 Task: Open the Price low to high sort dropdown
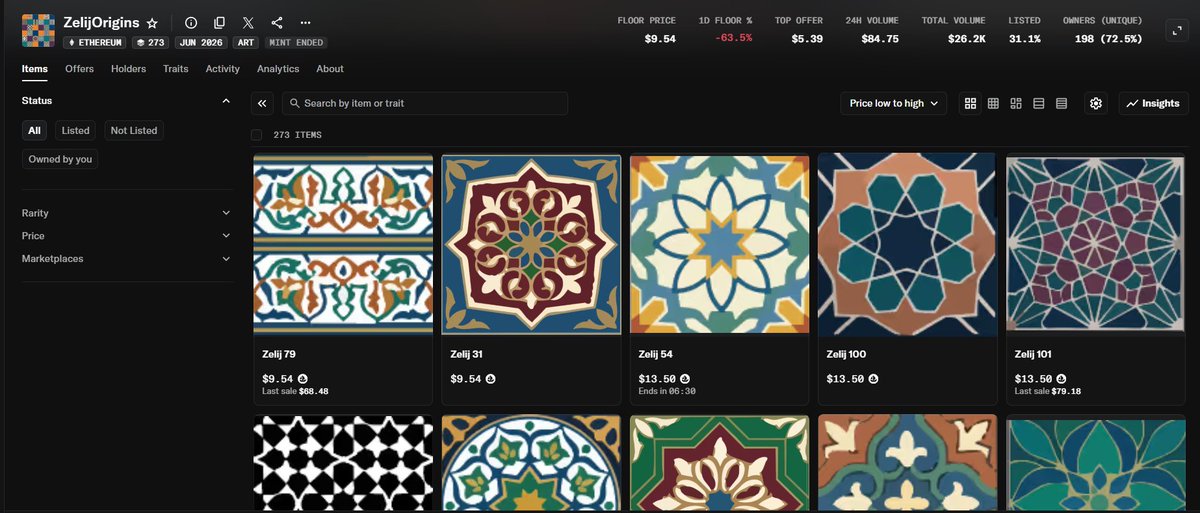pos(894,103)
